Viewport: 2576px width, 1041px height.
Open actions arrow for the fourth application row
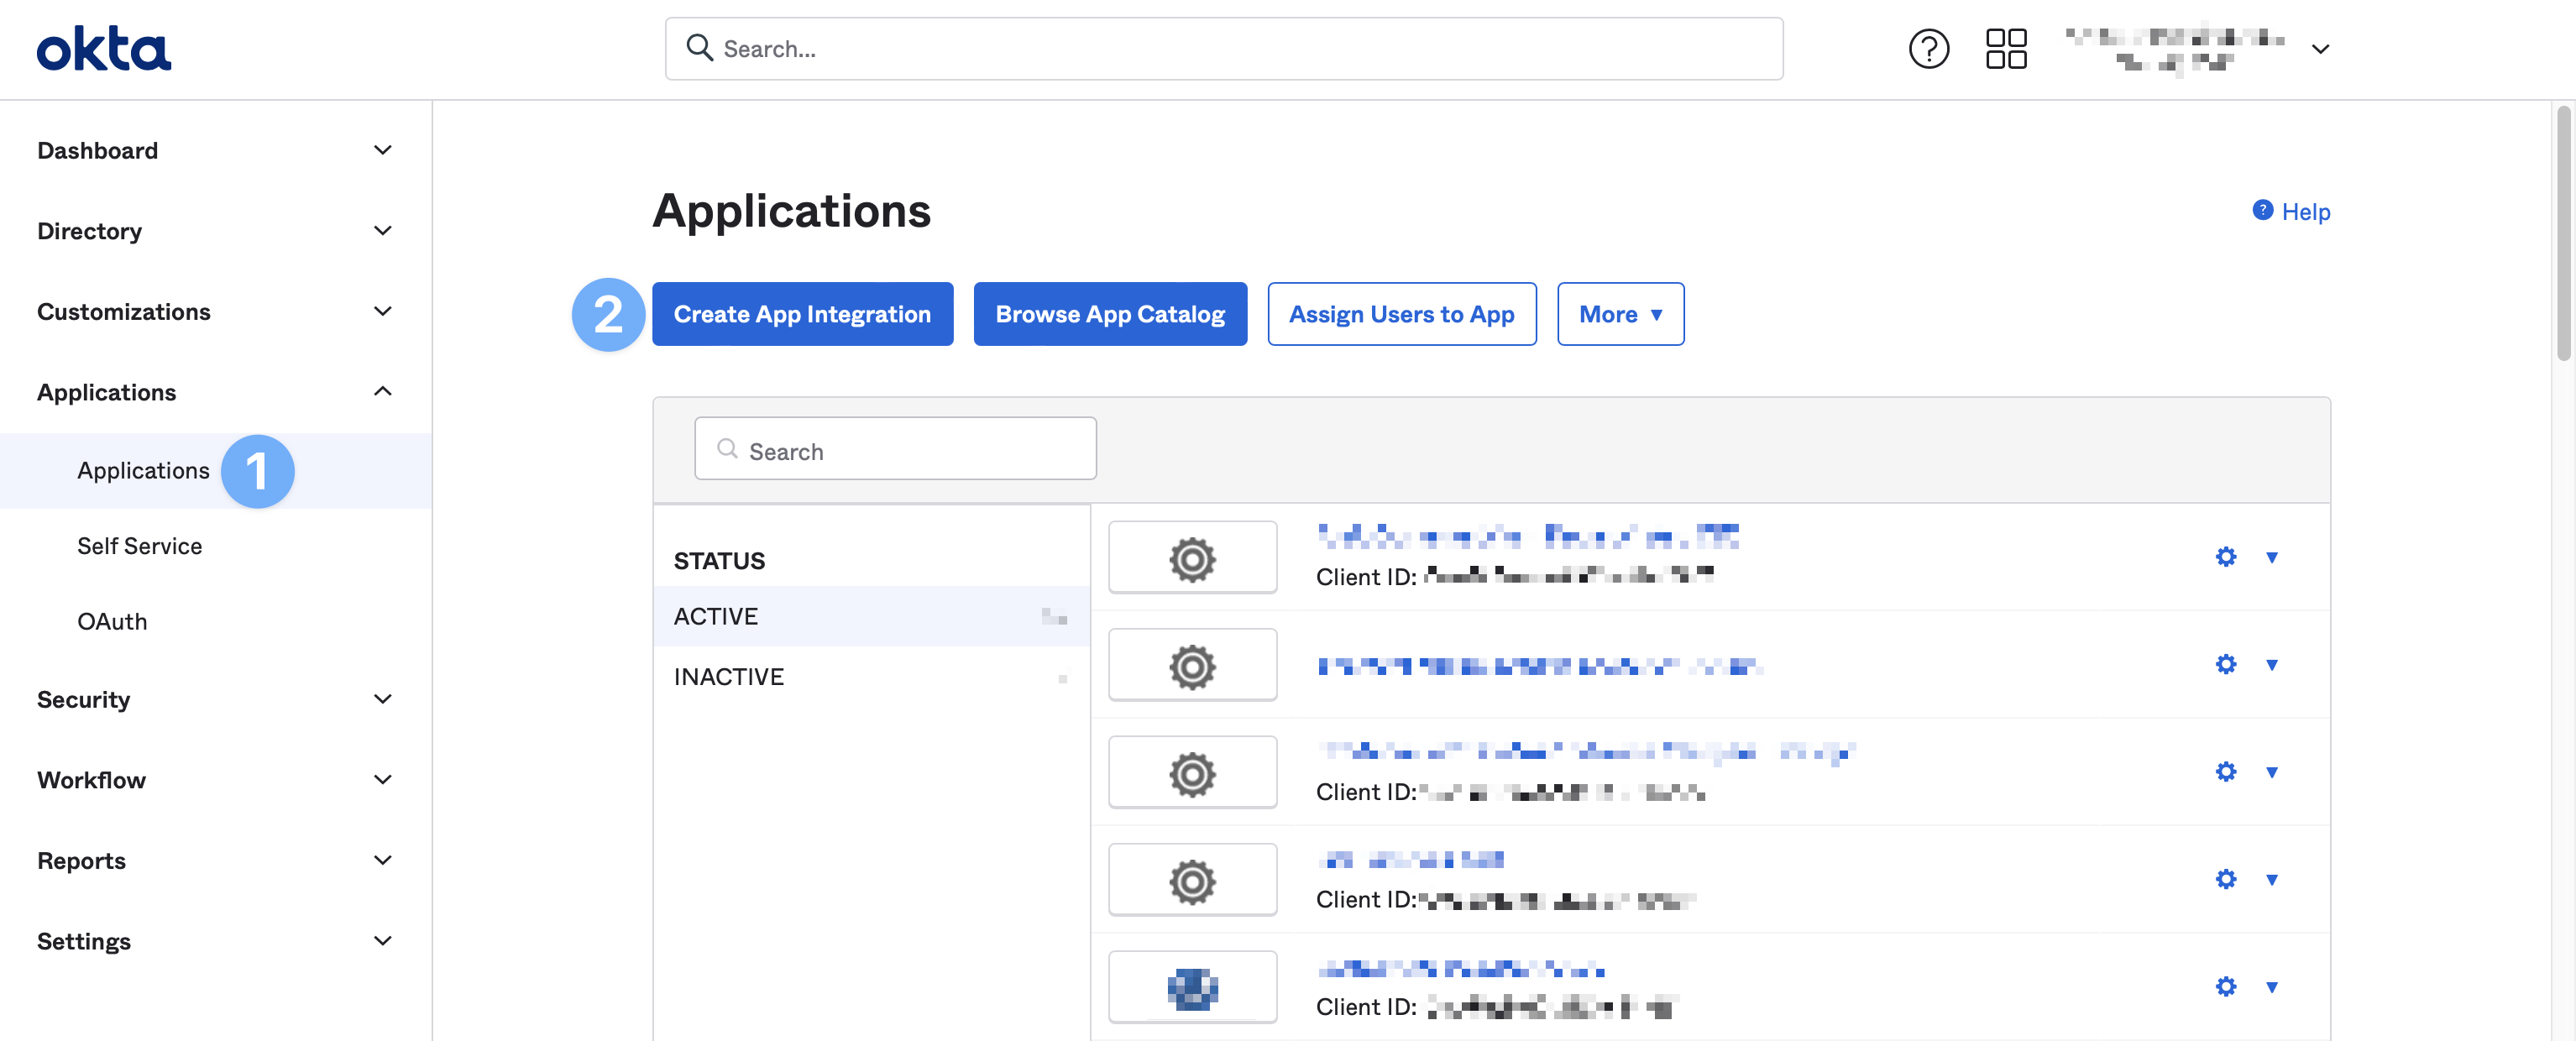(2272, 880)
